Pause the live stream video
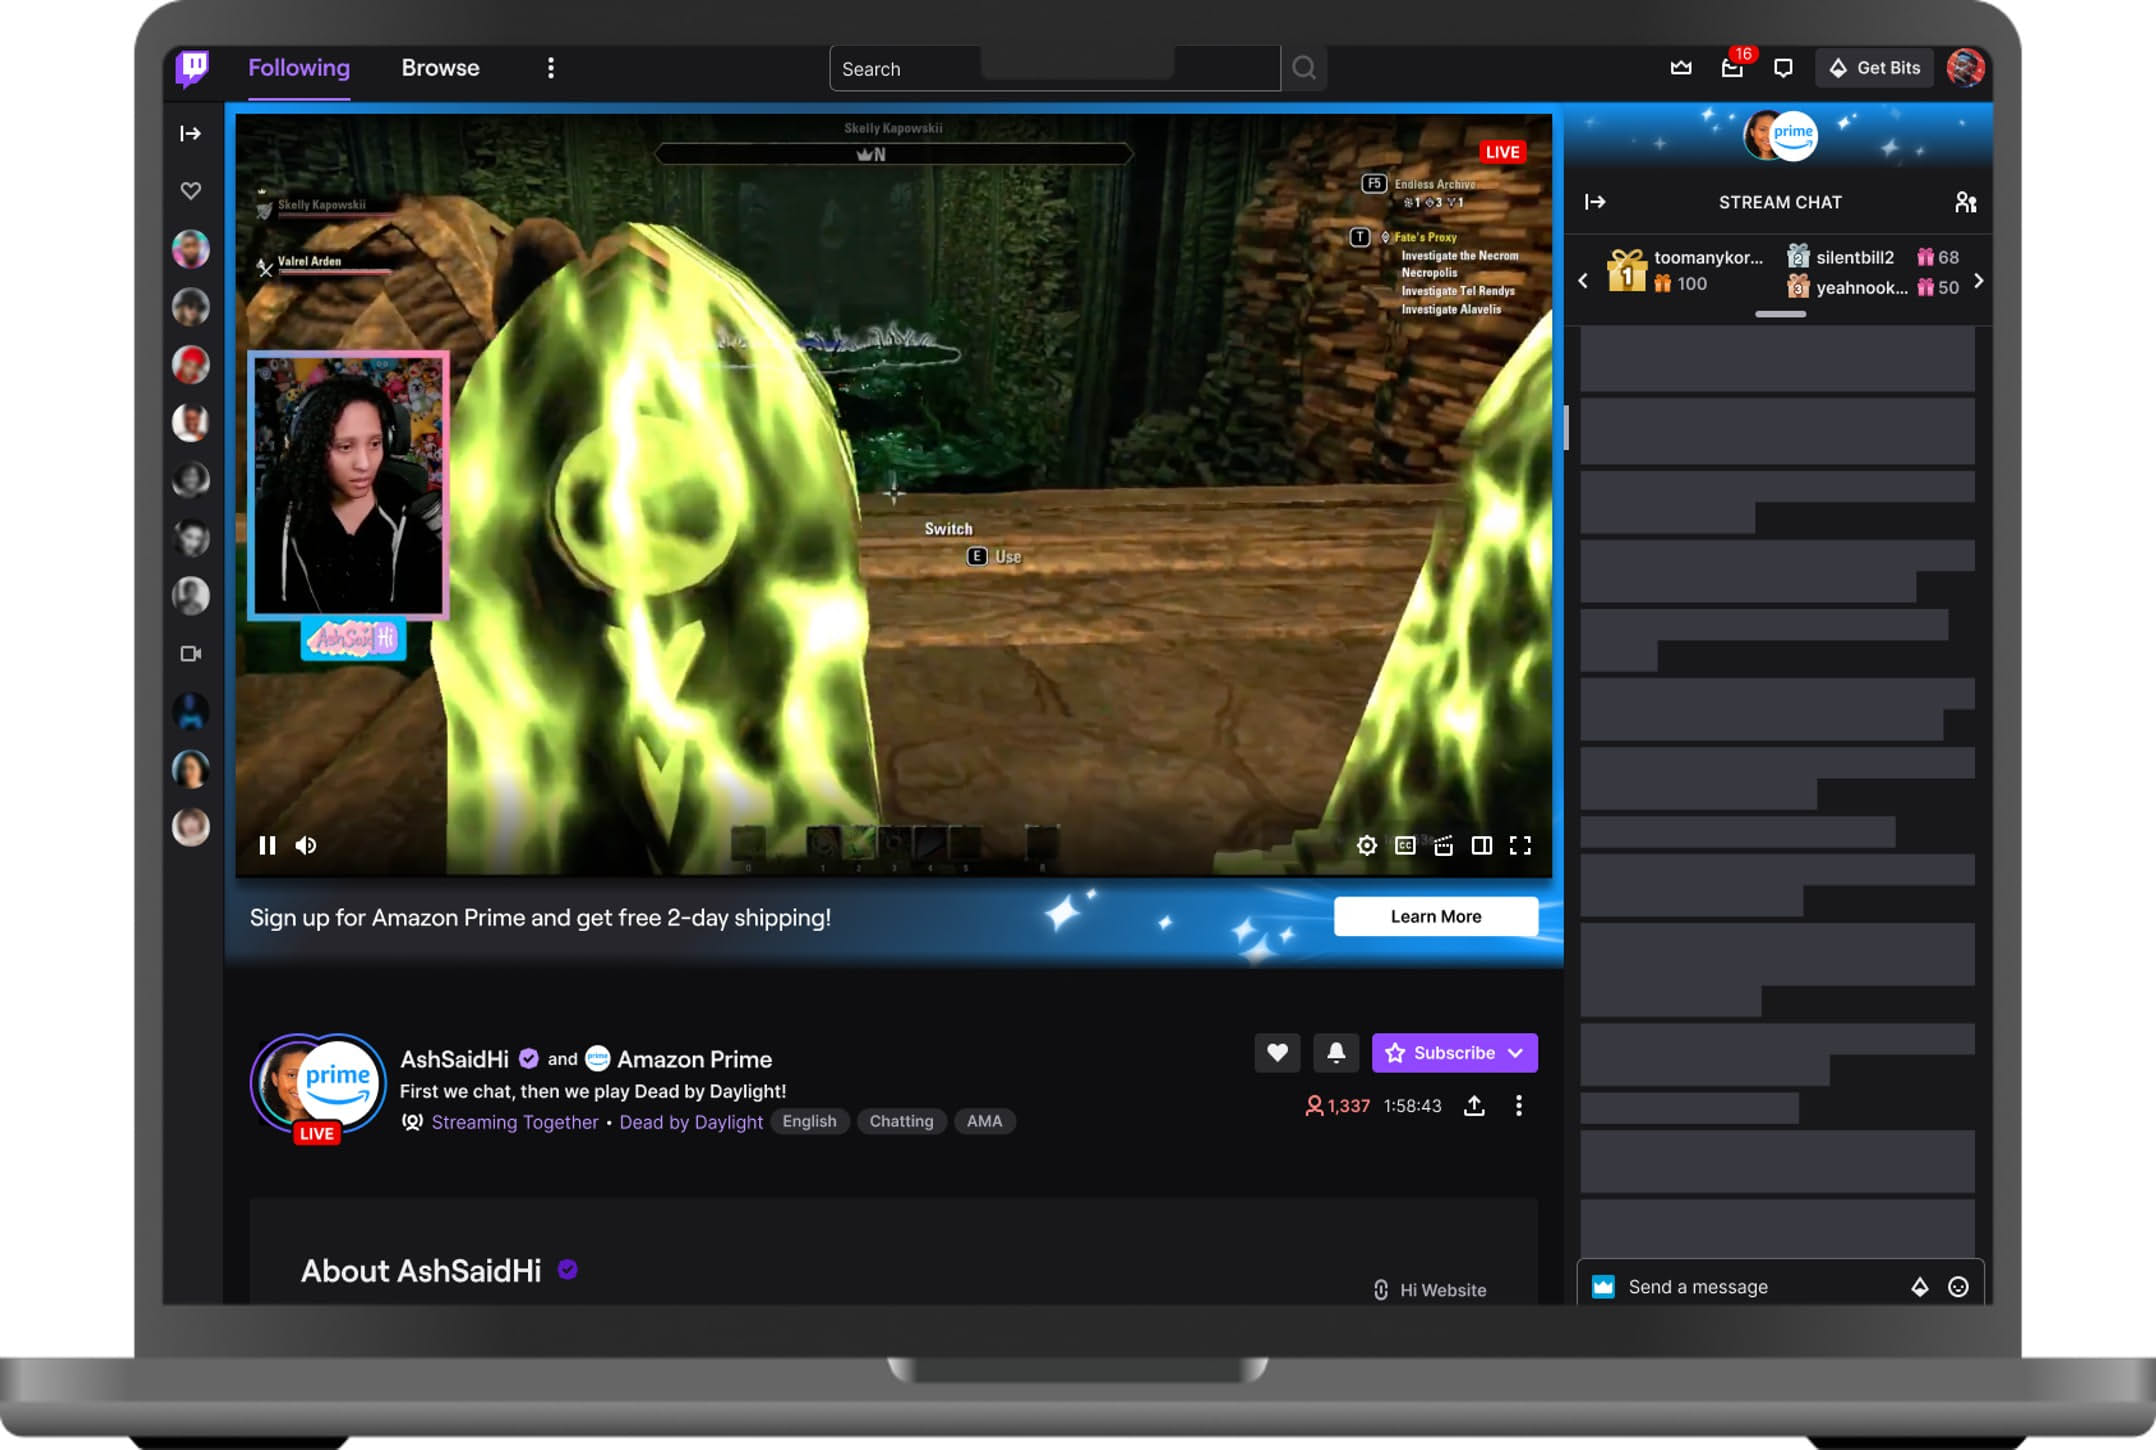Image resolution: width=2156 pixels, height=1450 pixels. point(267,846)
